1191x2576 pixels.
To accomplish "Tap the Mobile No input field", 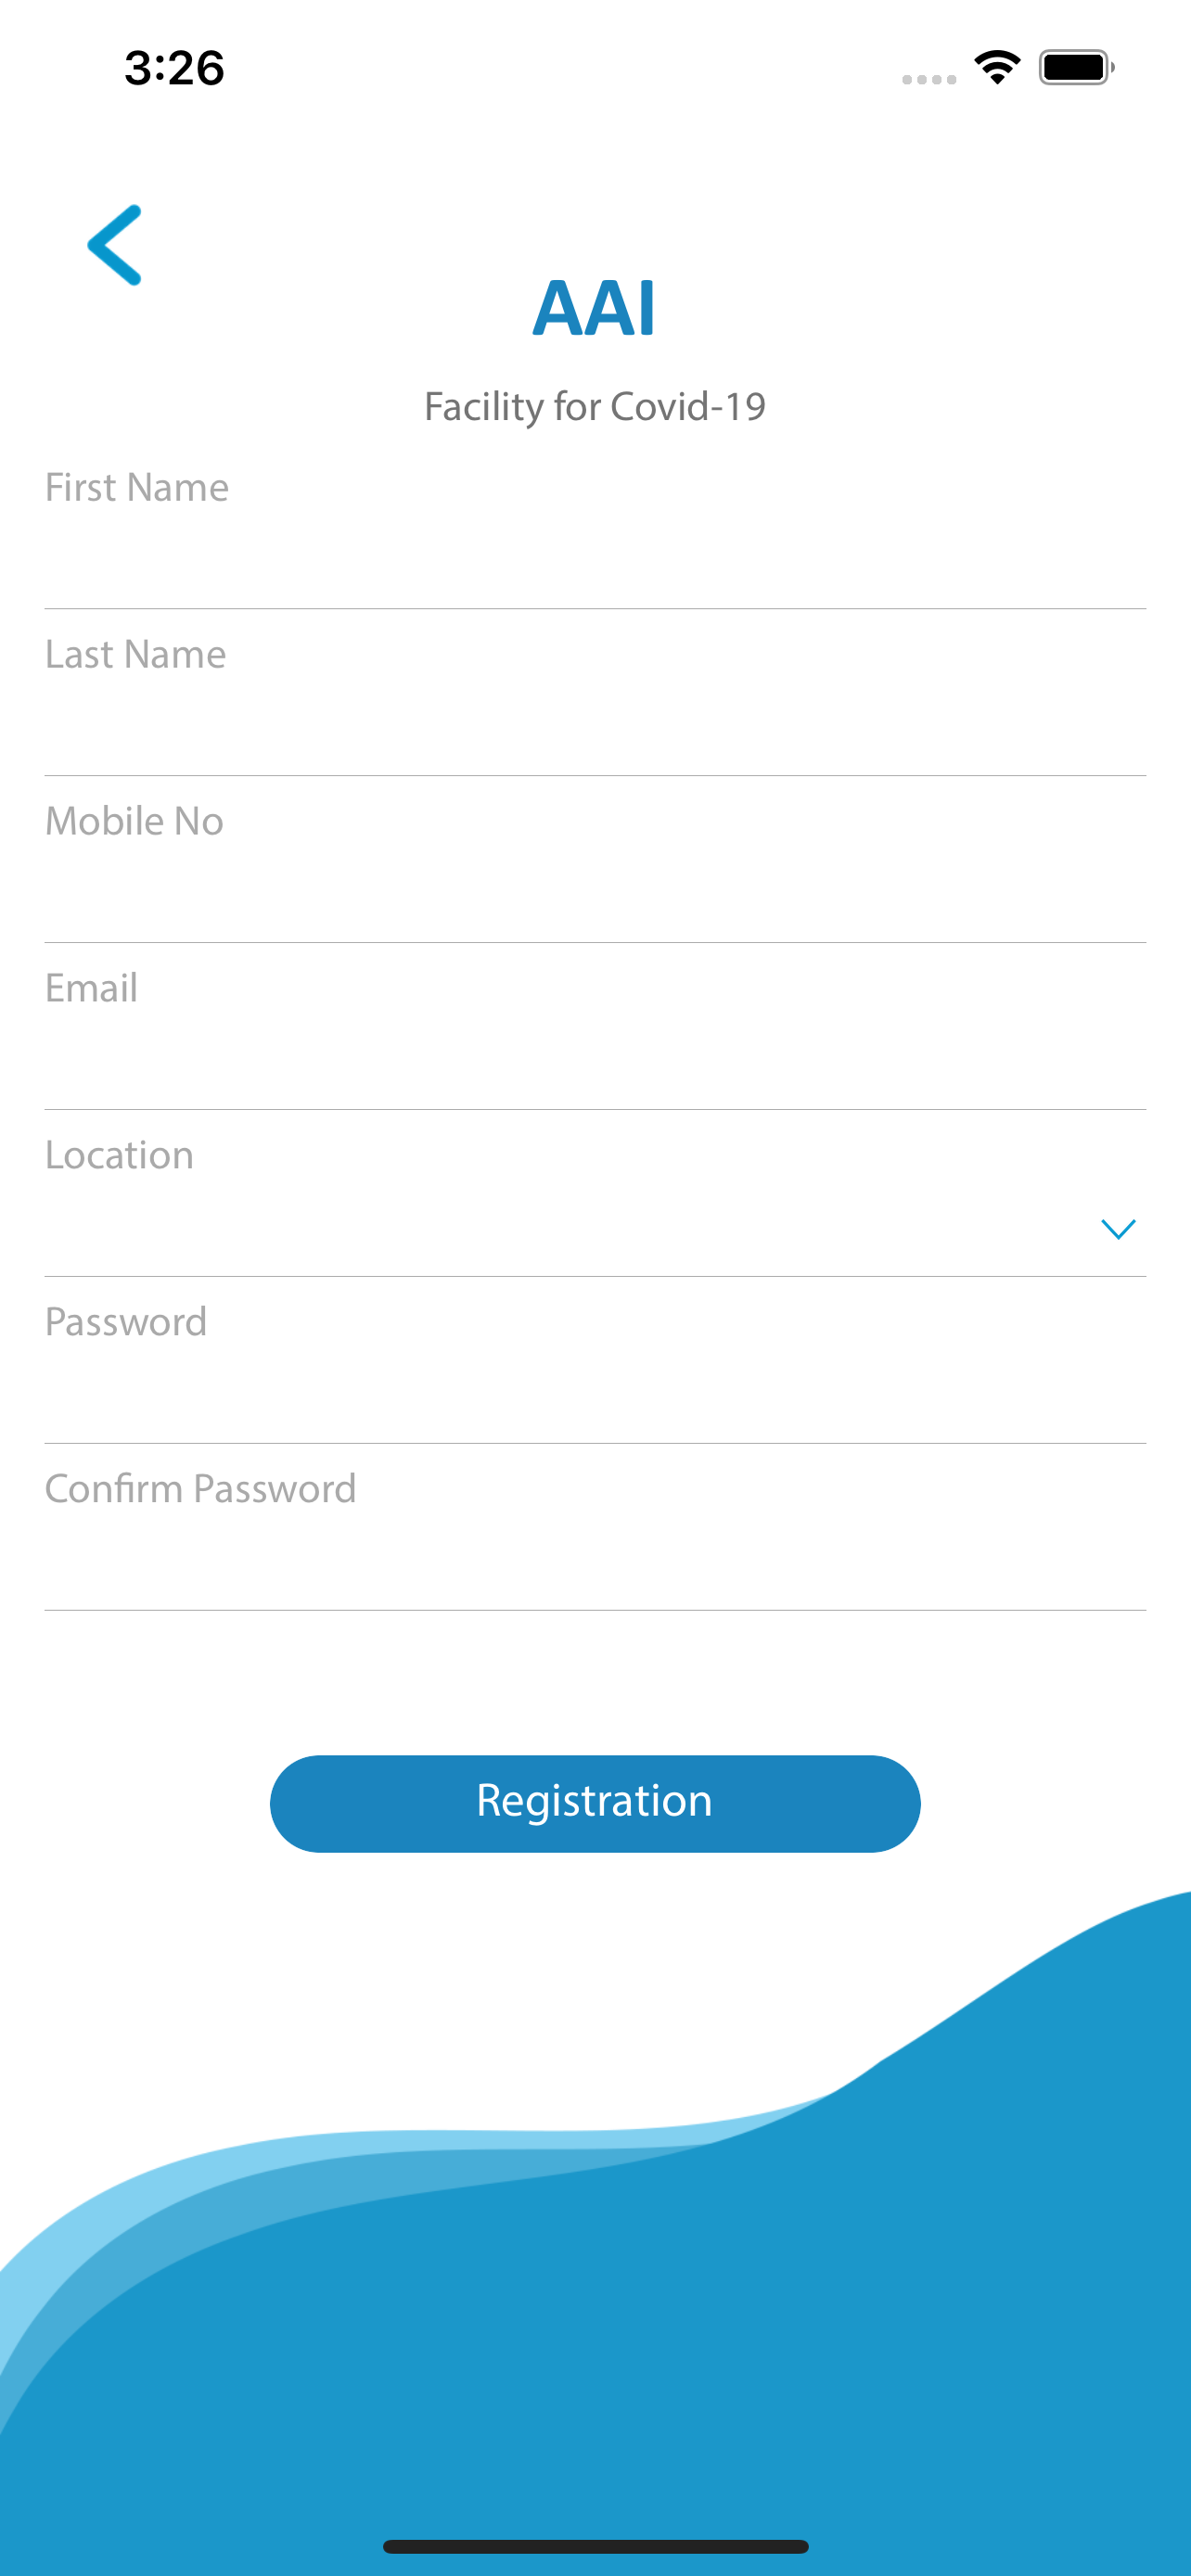I will 595,896.
